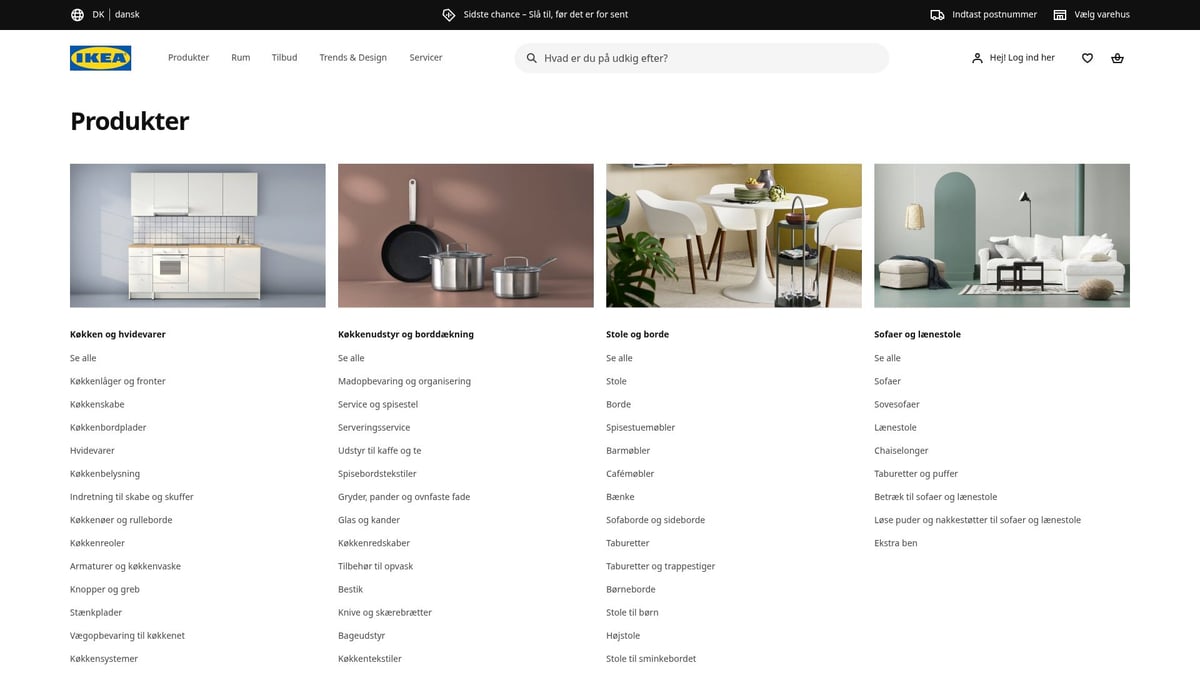Open the Højstole link under Stole og borde
Viewport: 1200px width, 675px height.
coord(623,635)
